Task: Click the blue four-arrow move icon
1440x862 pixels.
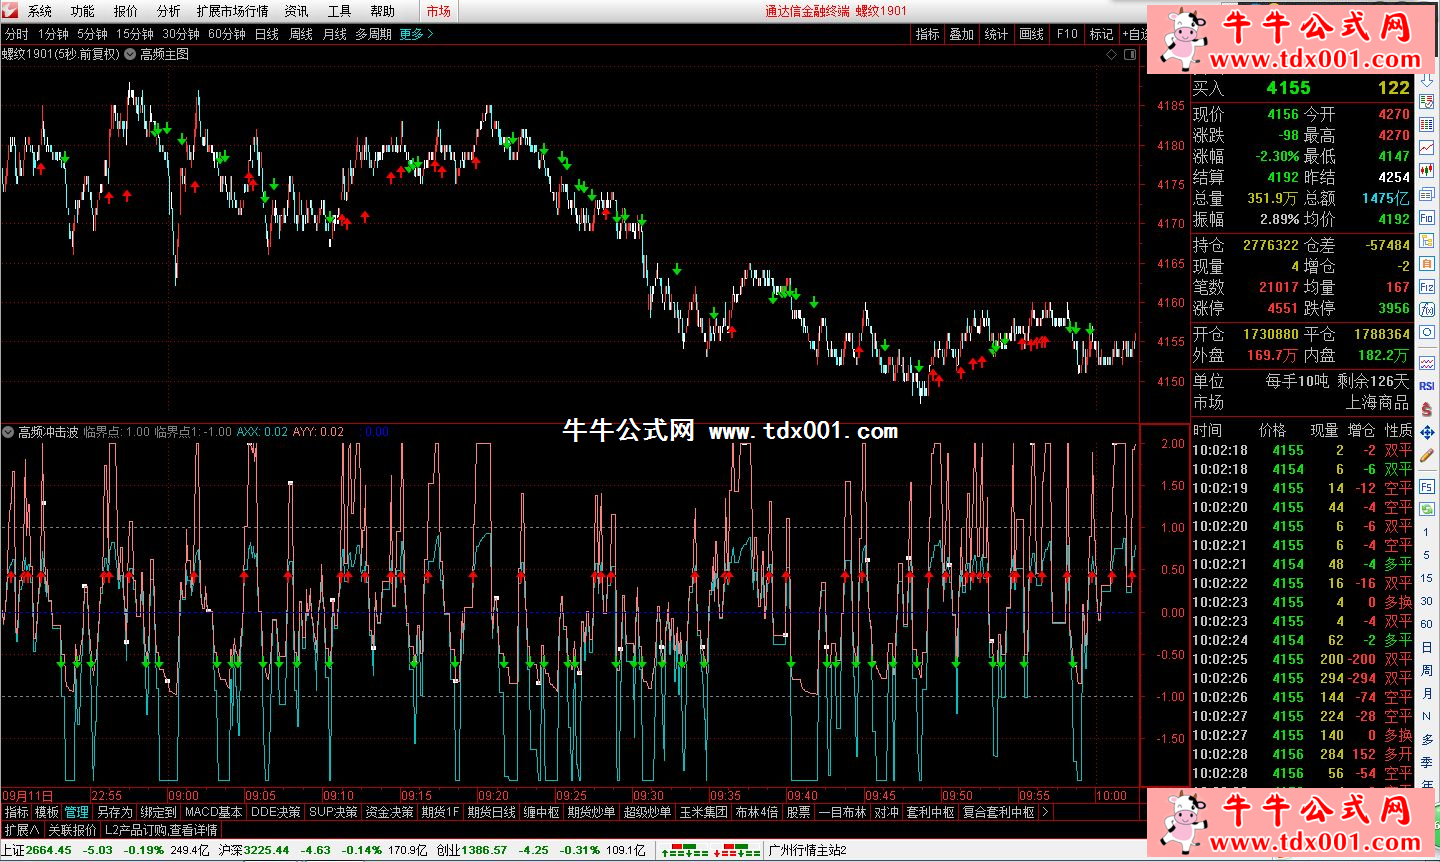Action: coord(1427,432)
